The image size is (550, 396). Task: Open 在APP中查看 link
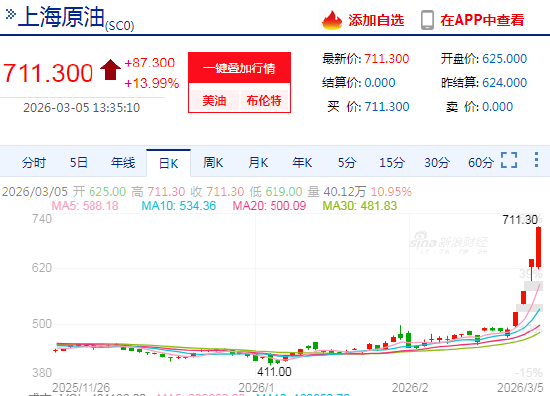pyautogui.click(x=482, y=20)
